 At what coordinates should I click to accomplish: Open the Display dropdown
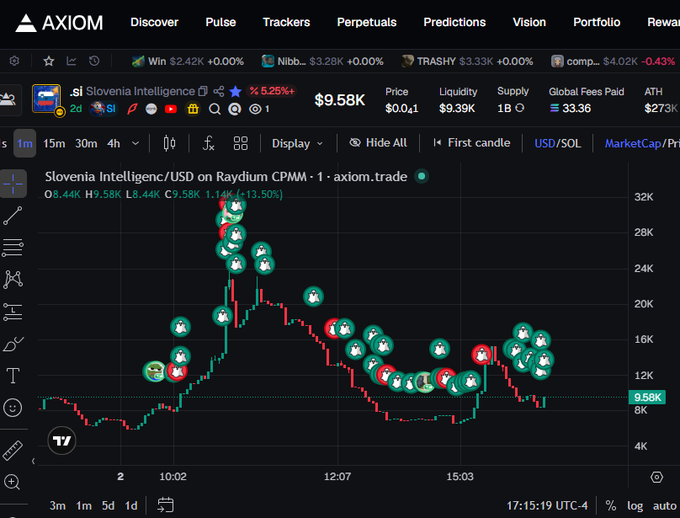coord(297,143)
